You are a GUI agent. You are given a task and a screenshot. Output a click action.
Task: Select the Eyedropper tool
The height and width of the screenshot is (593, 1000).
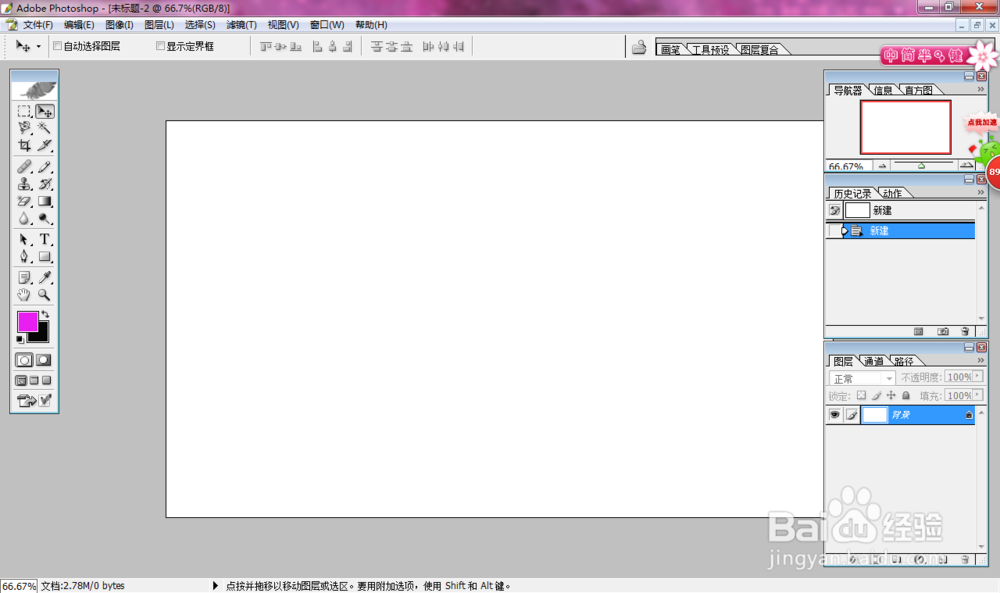coord(45,278)
